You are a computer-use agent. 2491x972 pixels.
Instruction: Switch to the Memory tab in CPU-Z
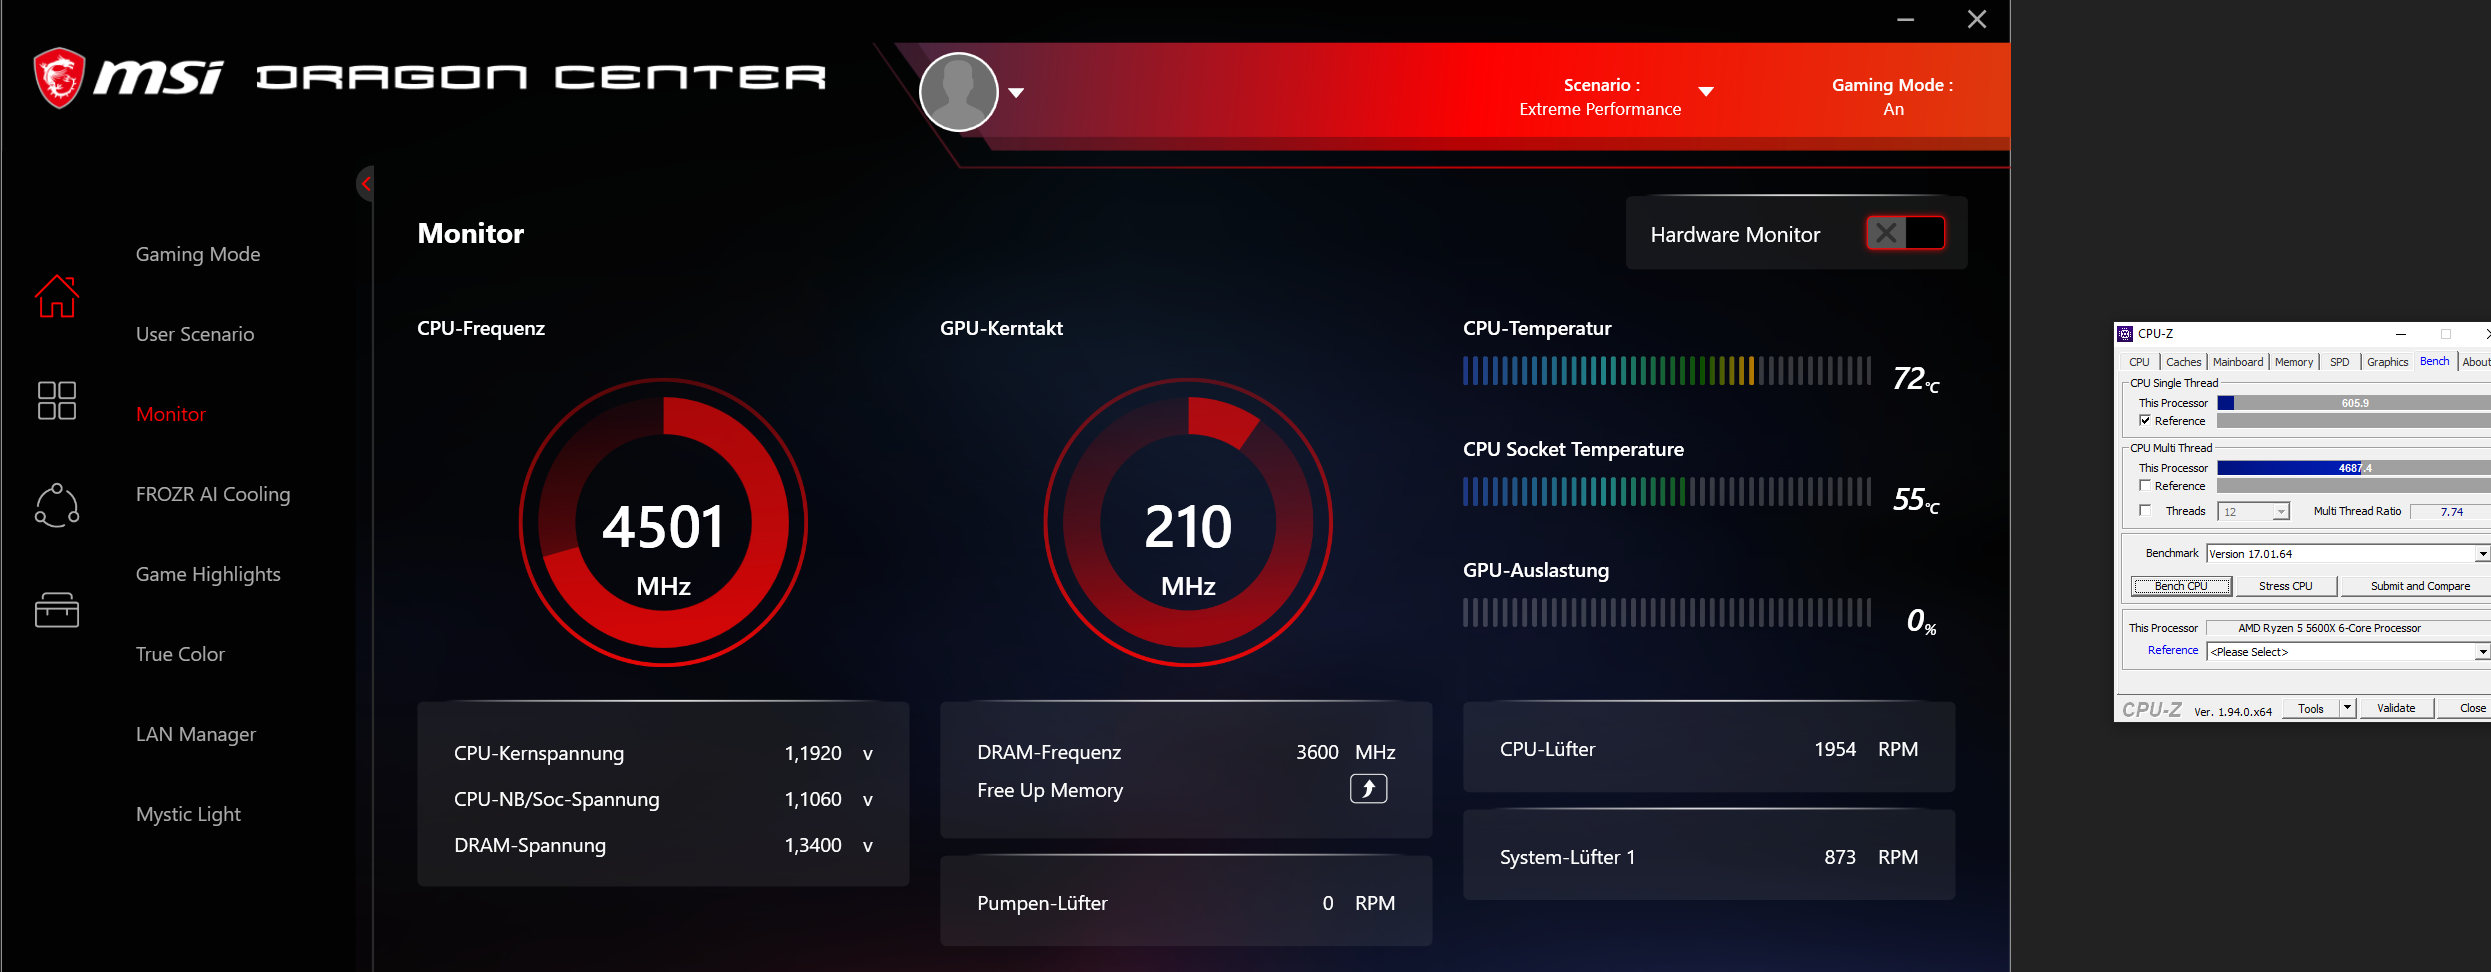(2294, 362)
